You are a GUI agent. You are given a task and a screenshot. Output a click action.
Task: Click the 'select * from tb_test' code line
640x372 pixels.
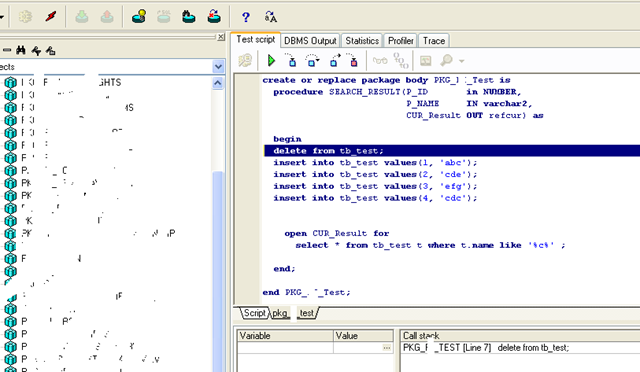tap(430, 245)
